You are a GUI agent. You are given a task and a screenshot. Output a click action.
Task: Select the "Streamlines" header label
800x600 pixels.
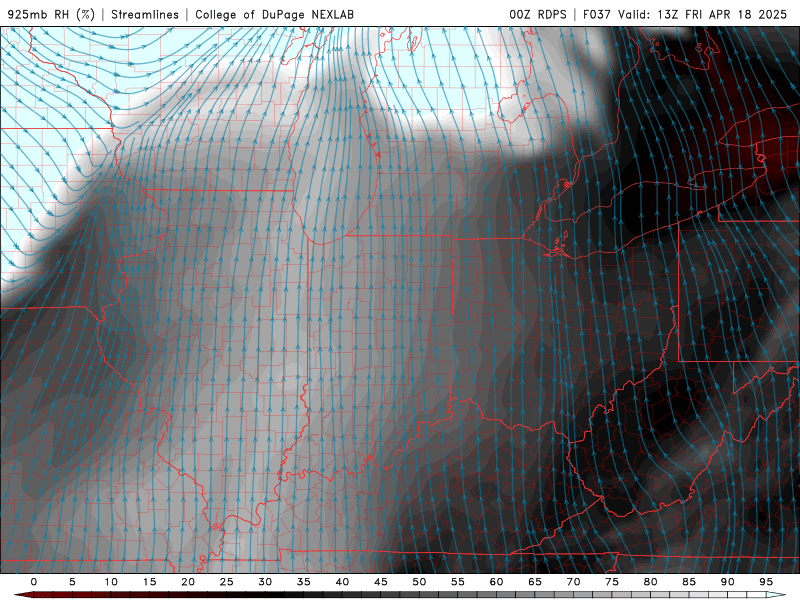coord(145,15)
